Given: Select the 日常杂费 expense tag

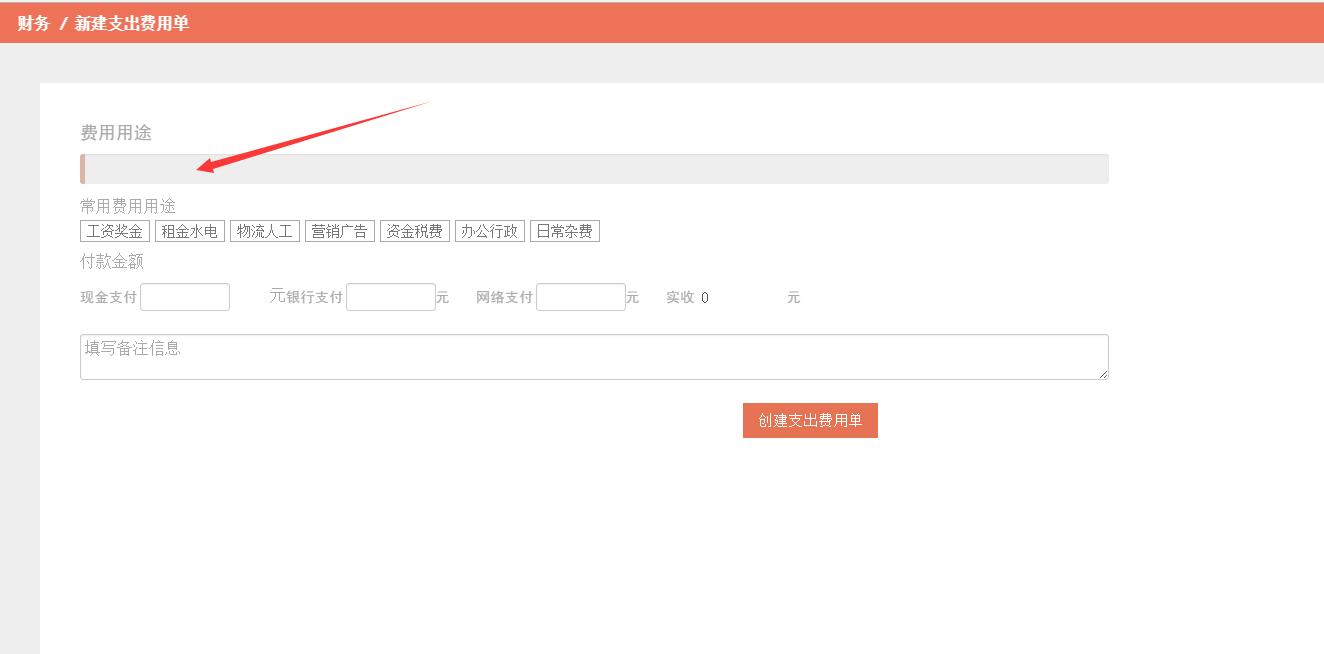Looking at the screenshot, I should tap(564, 230).
